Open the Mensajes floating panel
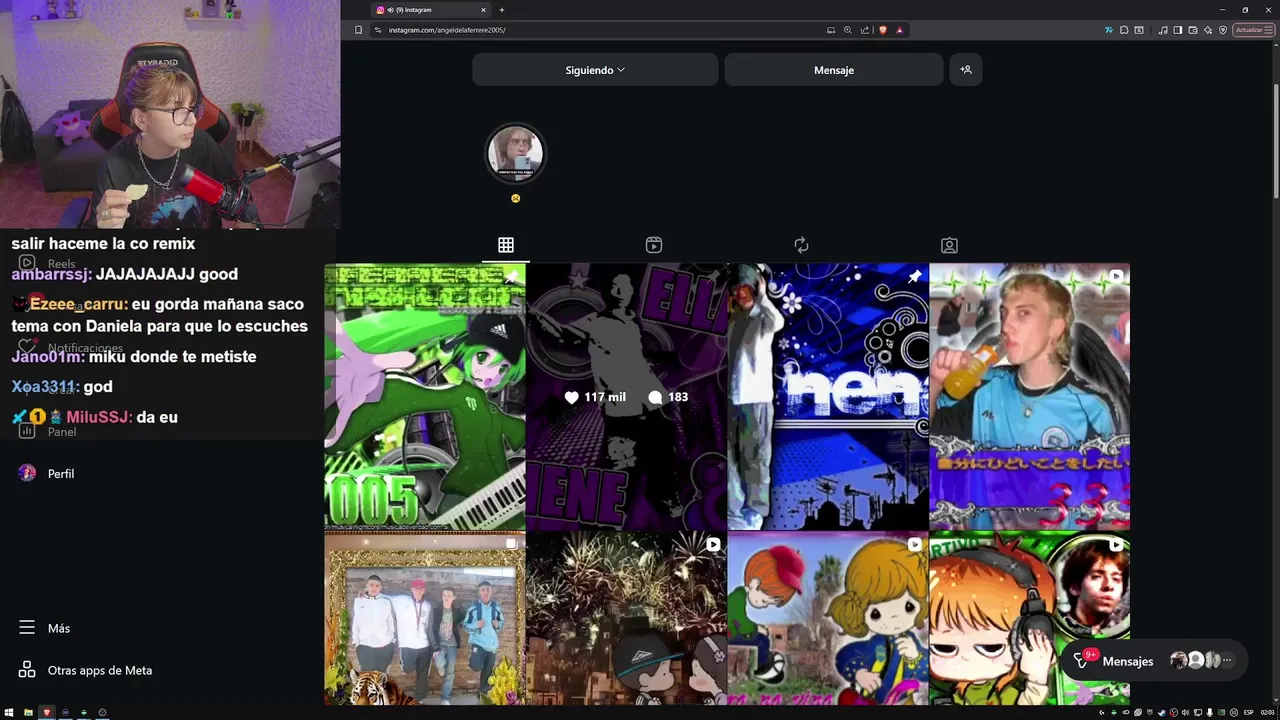 coord(1154,661)
